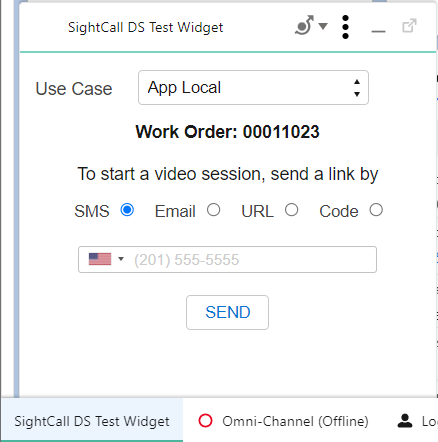Open SightCall DS Test Widget utility bar tab
This screenshot has width=438, height=442.
92,421
